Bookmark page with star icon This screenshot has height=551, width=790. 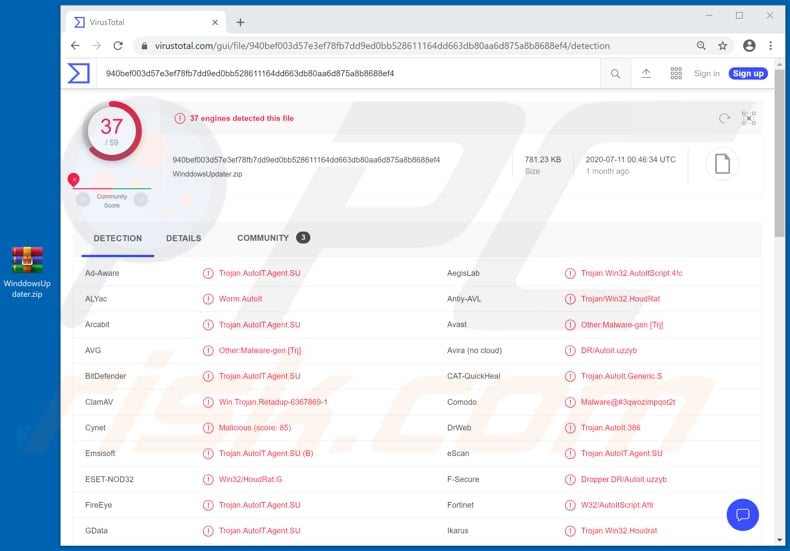pos(722,46)
